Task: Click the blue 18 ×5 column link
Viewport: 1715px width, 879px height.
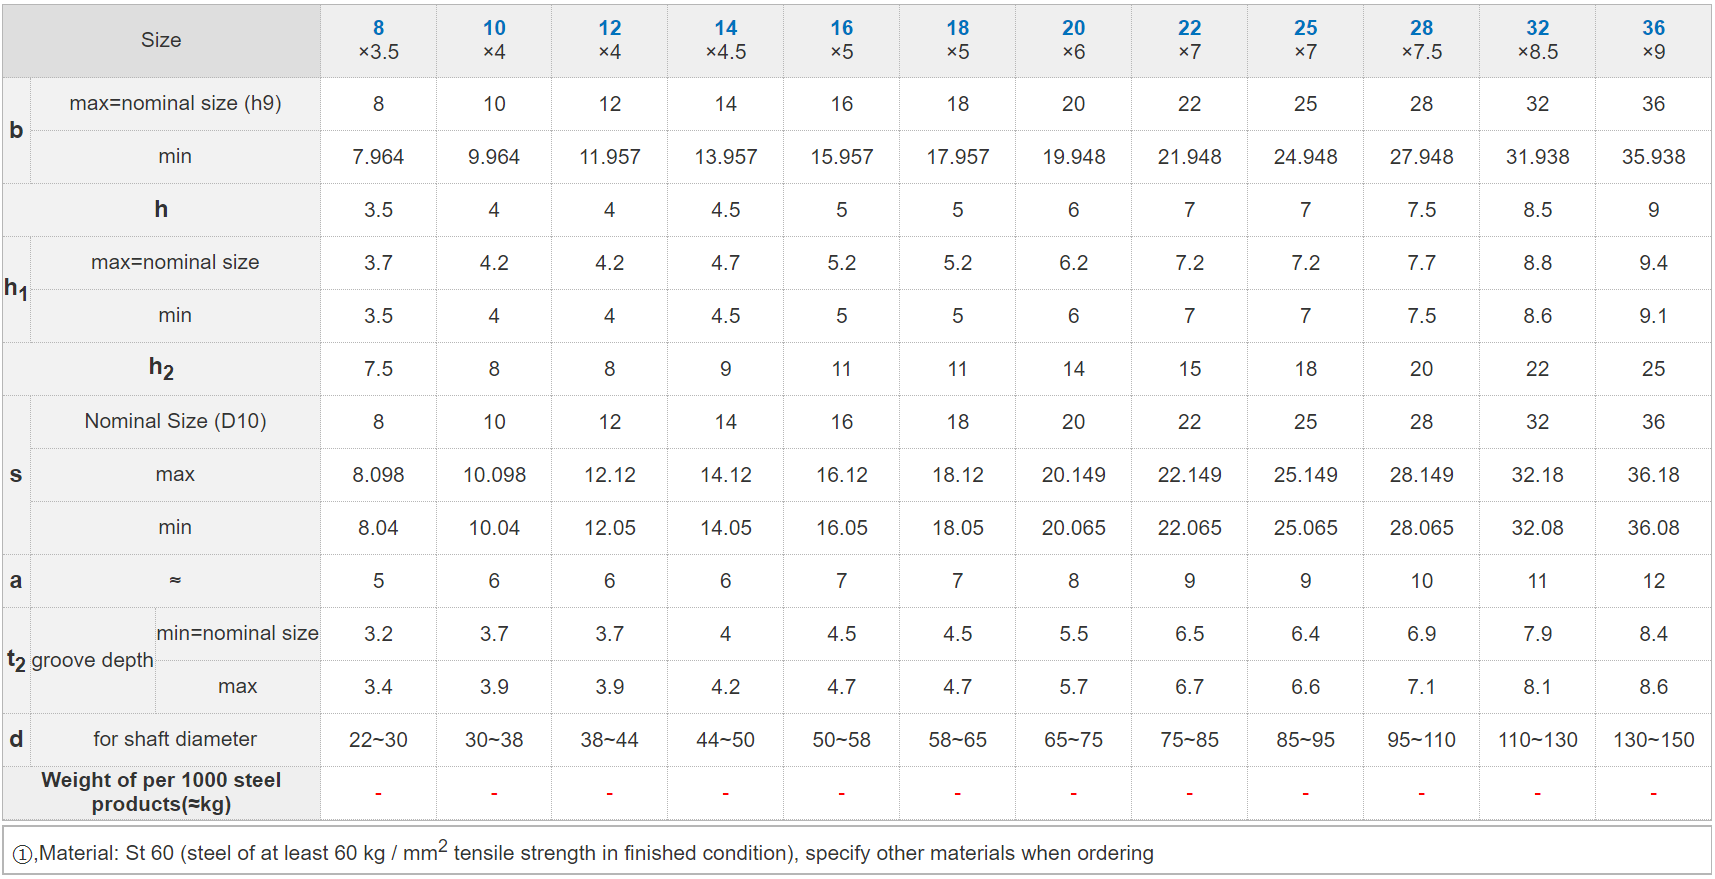Action: pos(958,28)
